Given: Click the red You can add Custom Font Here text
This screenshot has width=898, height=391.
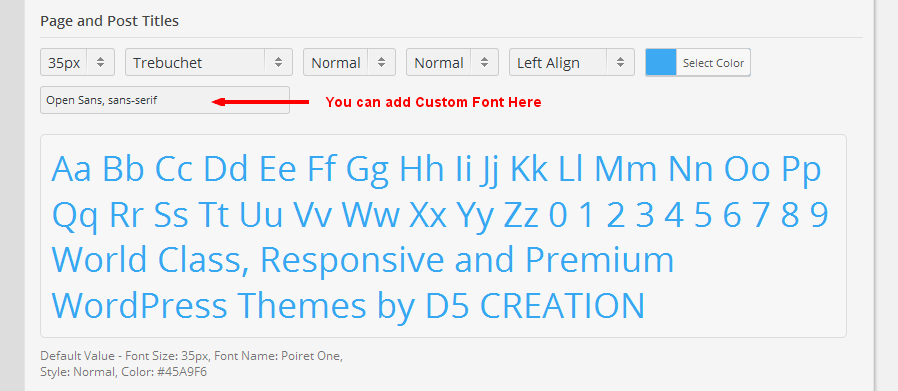Looking at the screenshot, I should click(x=434, y=102).
